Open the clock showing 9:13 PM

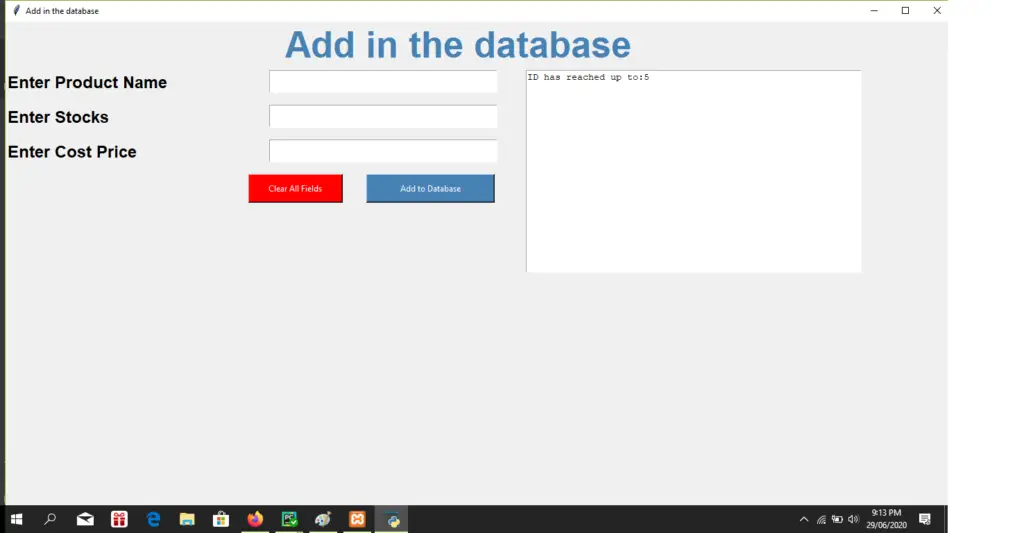click(886, 519)
